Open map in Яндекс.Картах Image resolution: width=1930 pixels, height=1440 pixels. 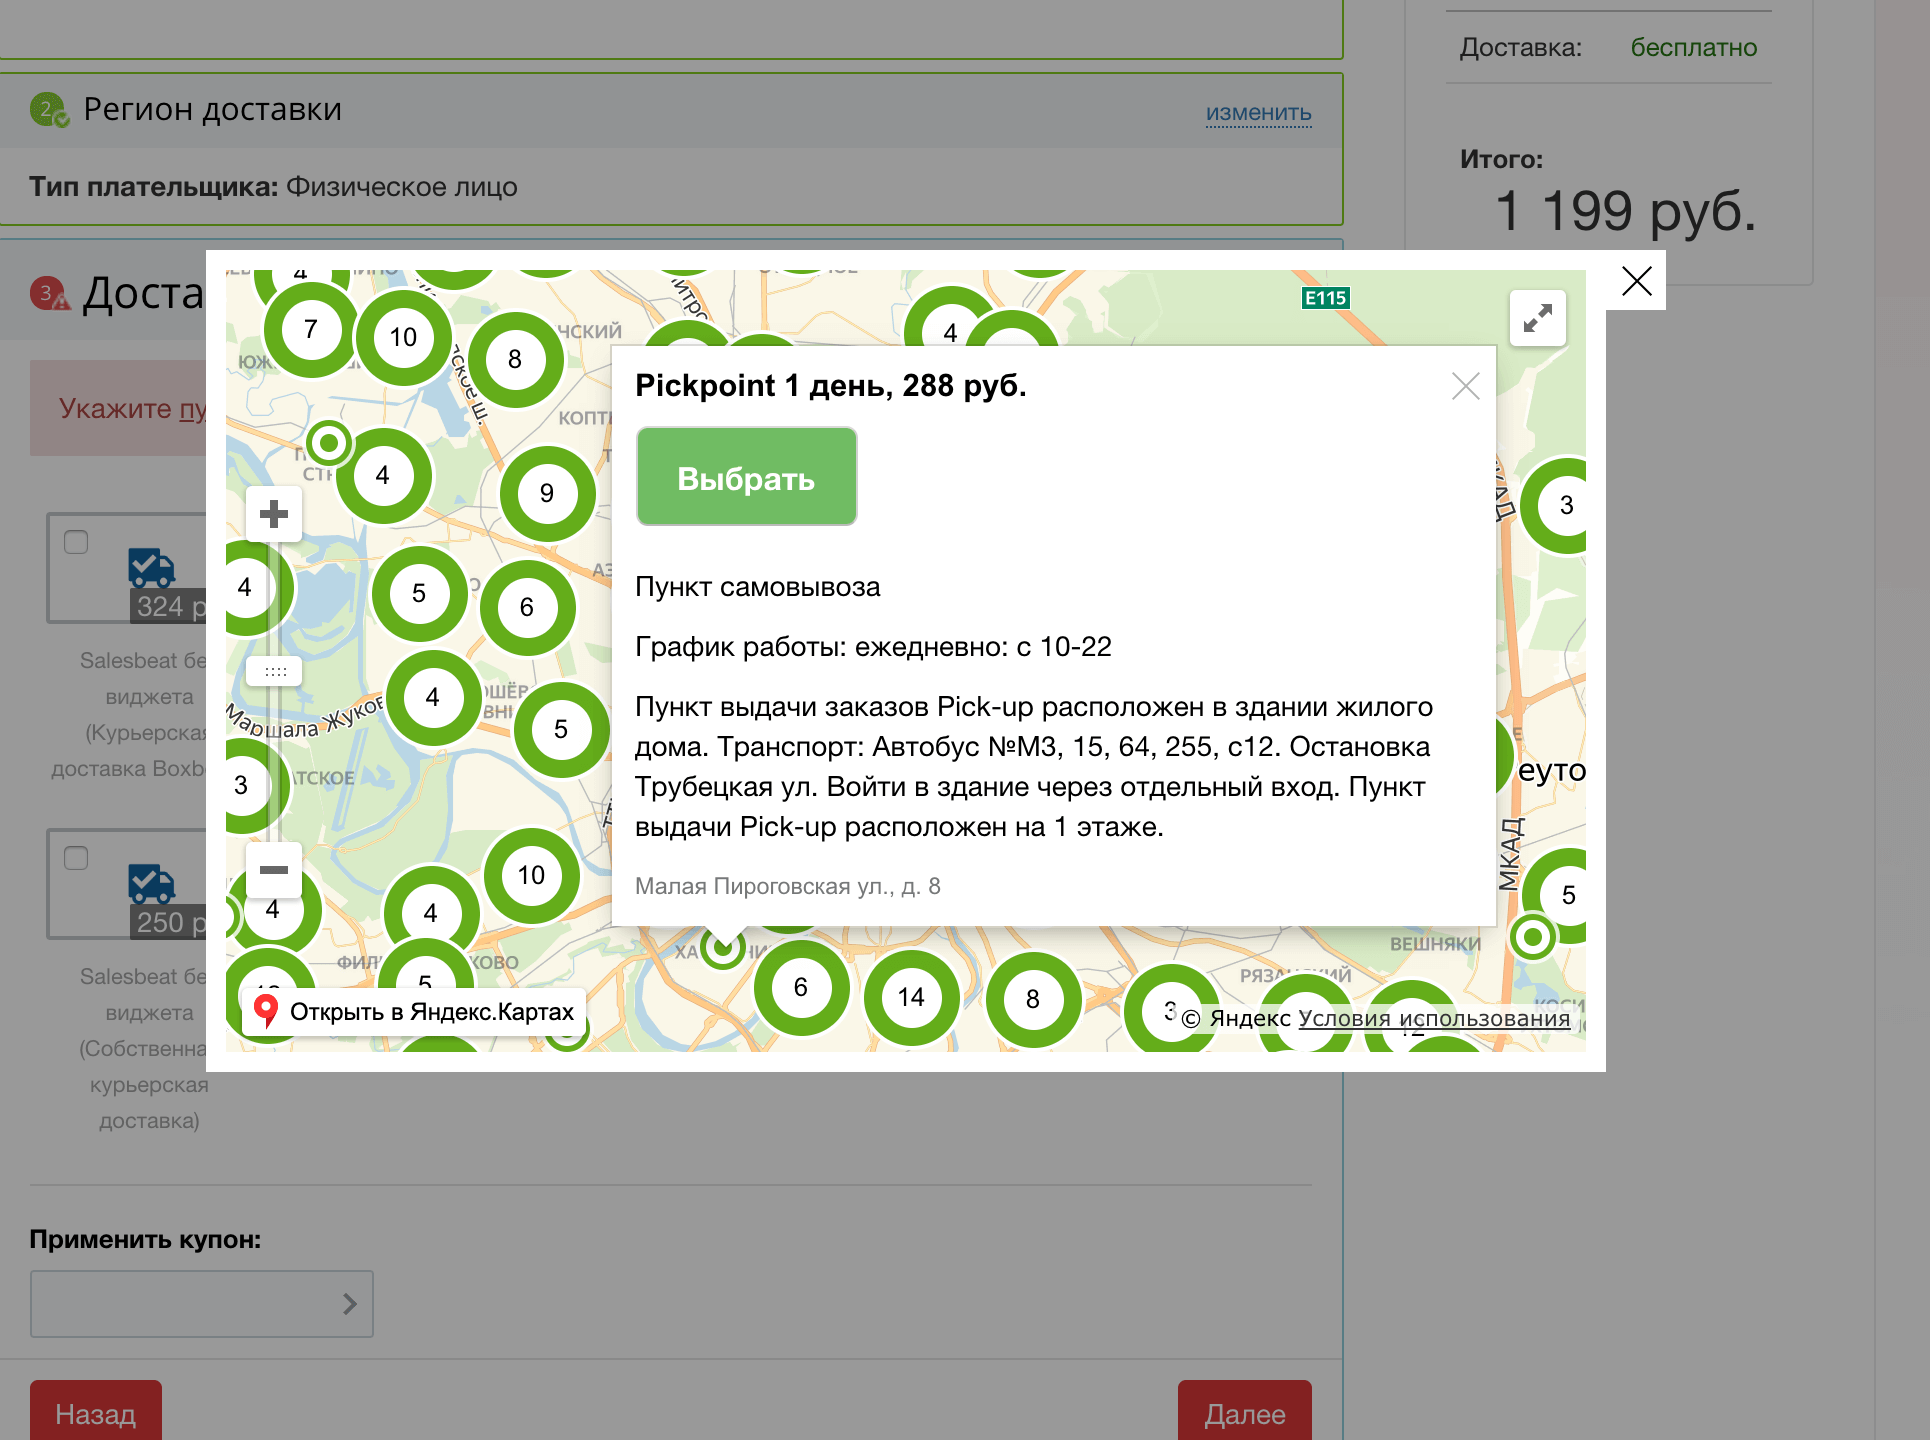[414, 1012]
